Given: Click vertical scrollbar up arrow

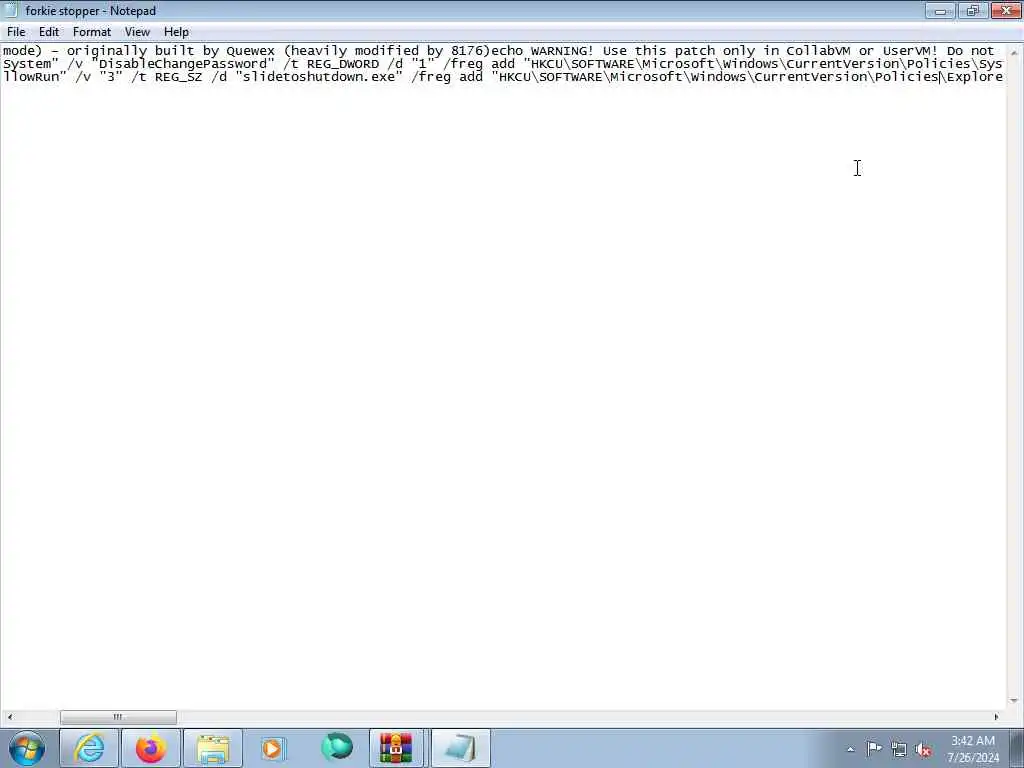Looking at the screenshot, I should [1014, 52].
